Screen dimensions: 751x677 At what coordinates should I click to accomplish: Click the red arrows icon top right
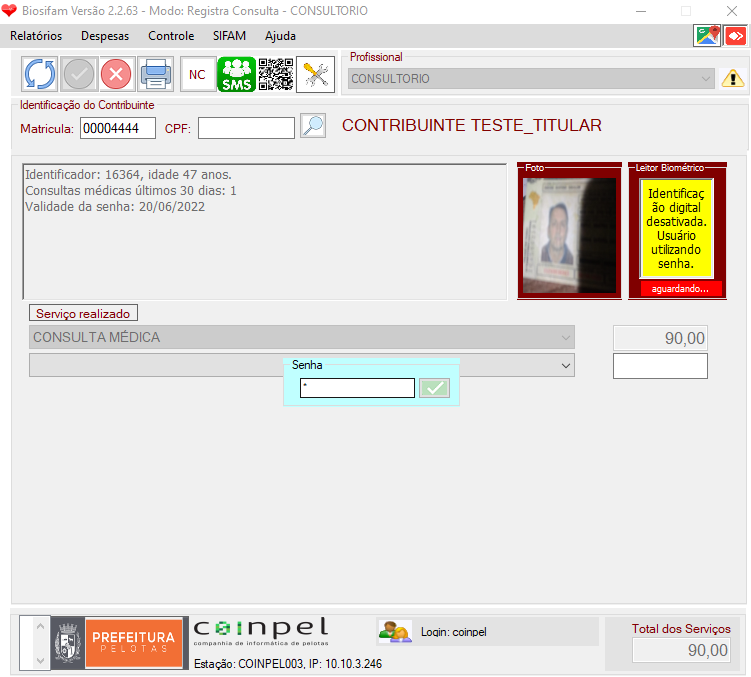pos(736,36)
